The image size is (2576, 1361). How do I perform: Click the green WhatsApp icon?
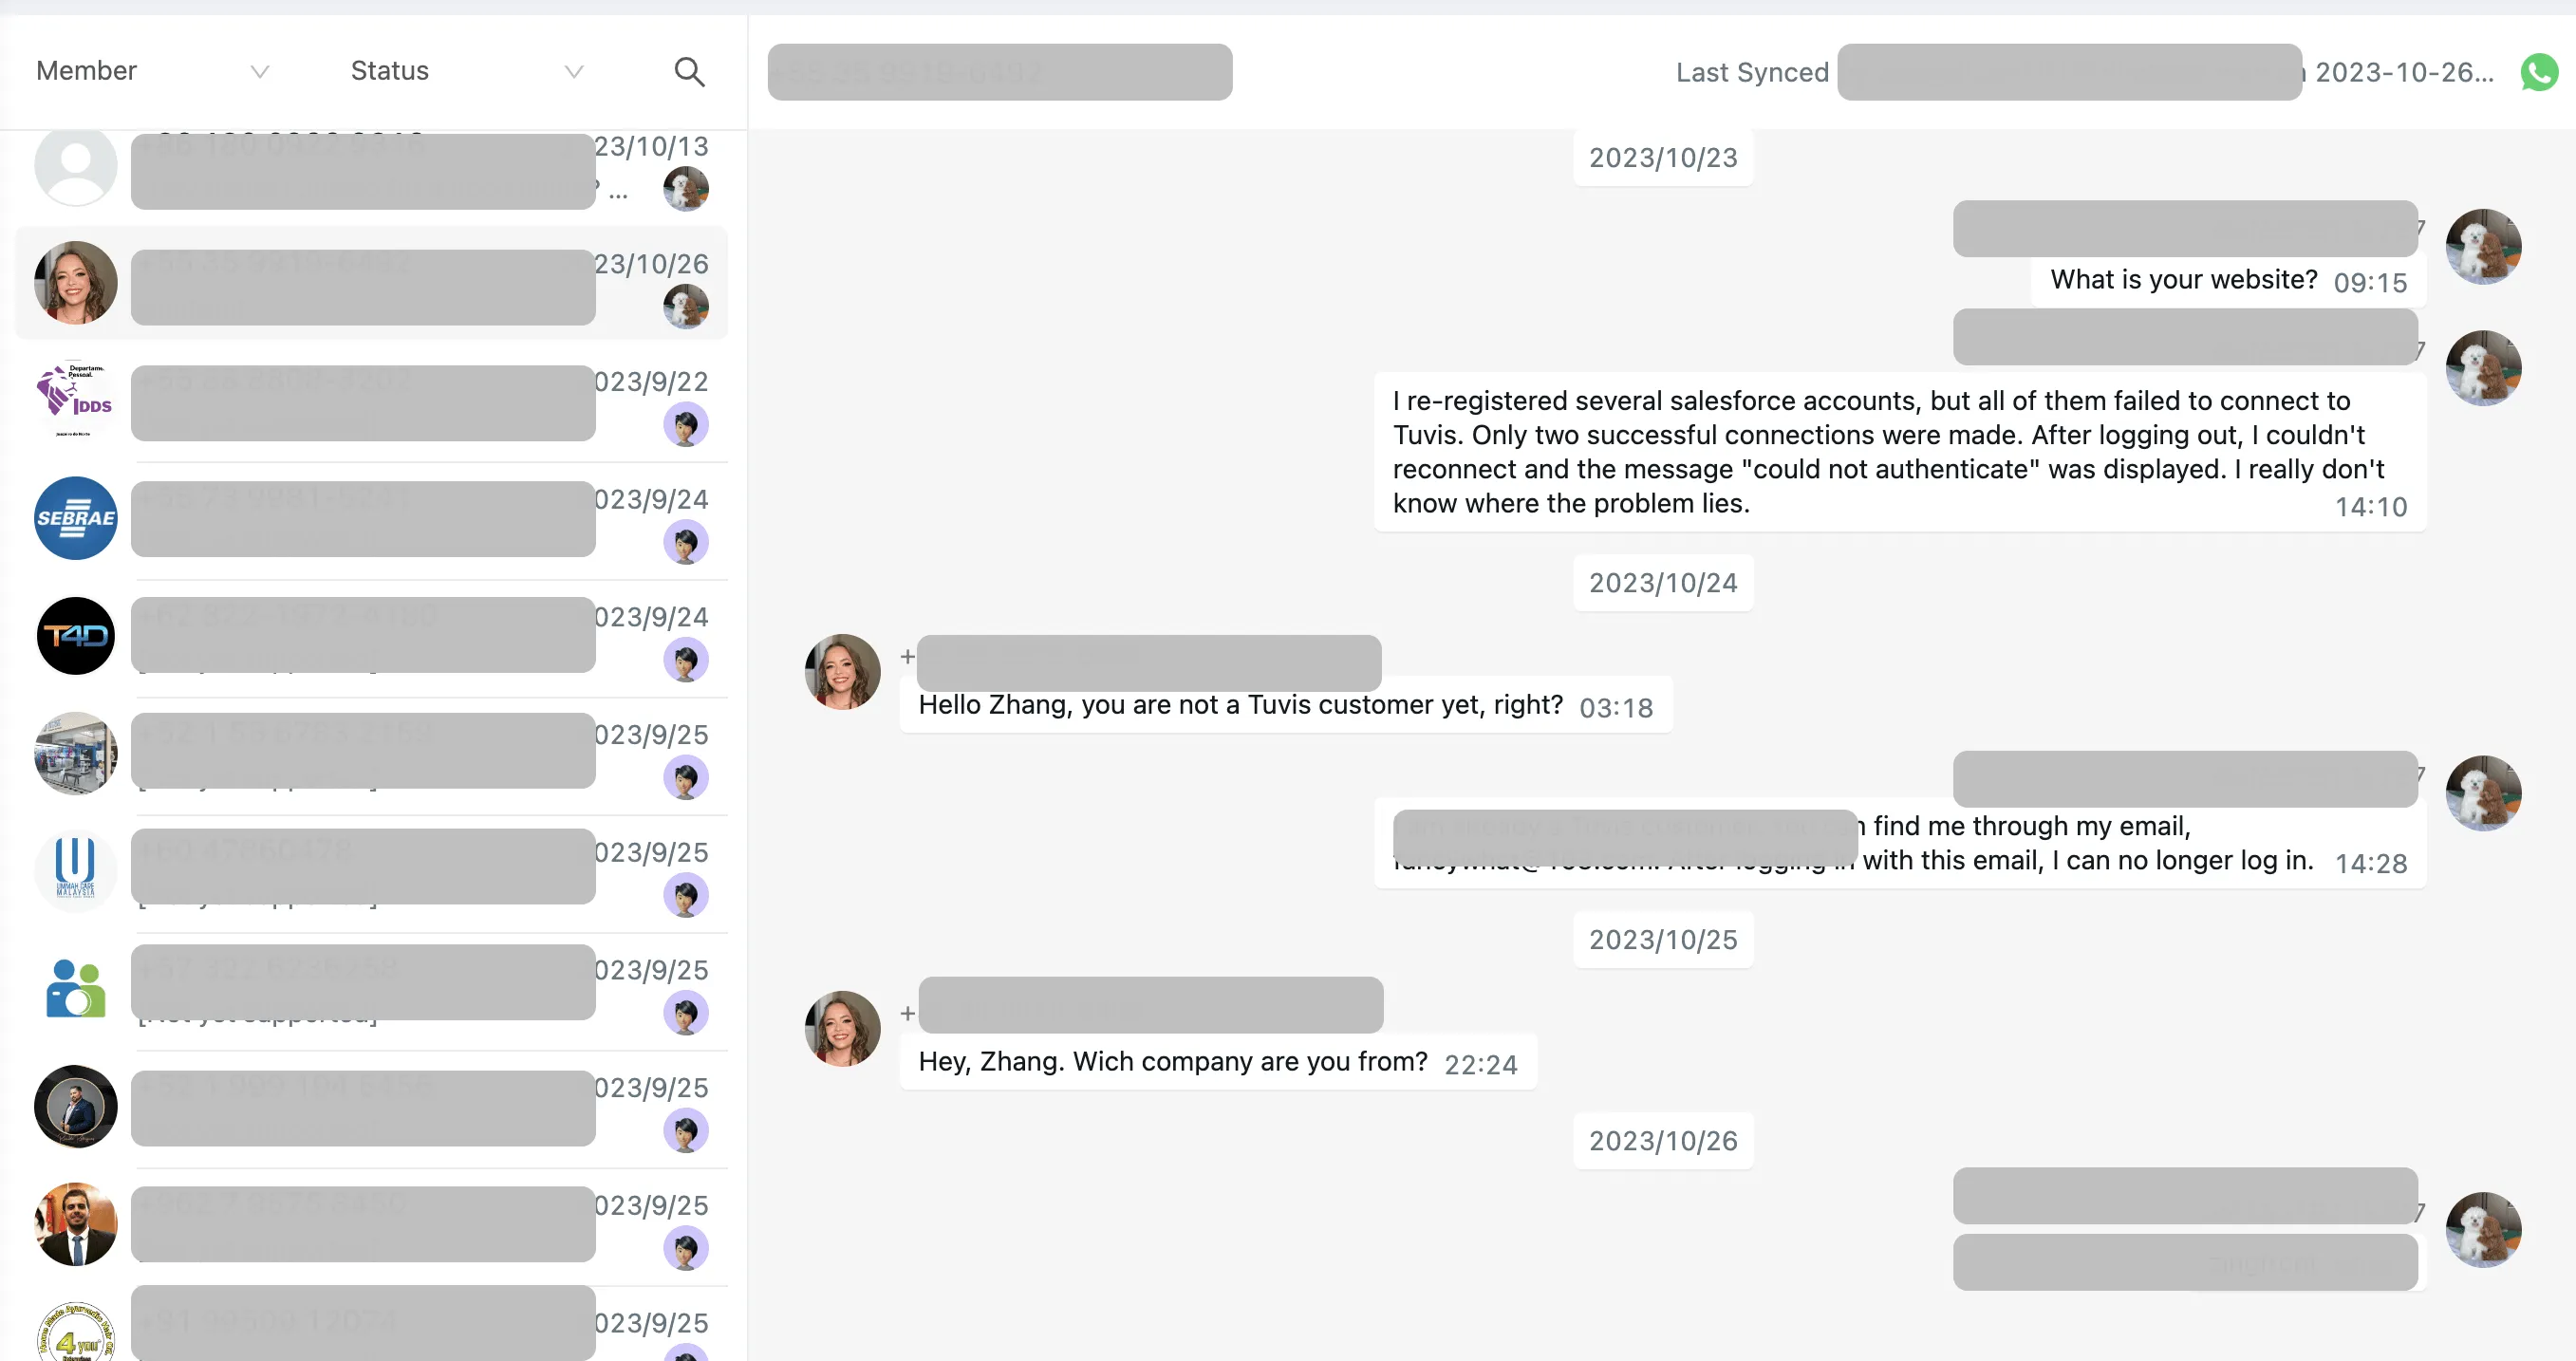pyautogui.click(x=2539, y=72)
